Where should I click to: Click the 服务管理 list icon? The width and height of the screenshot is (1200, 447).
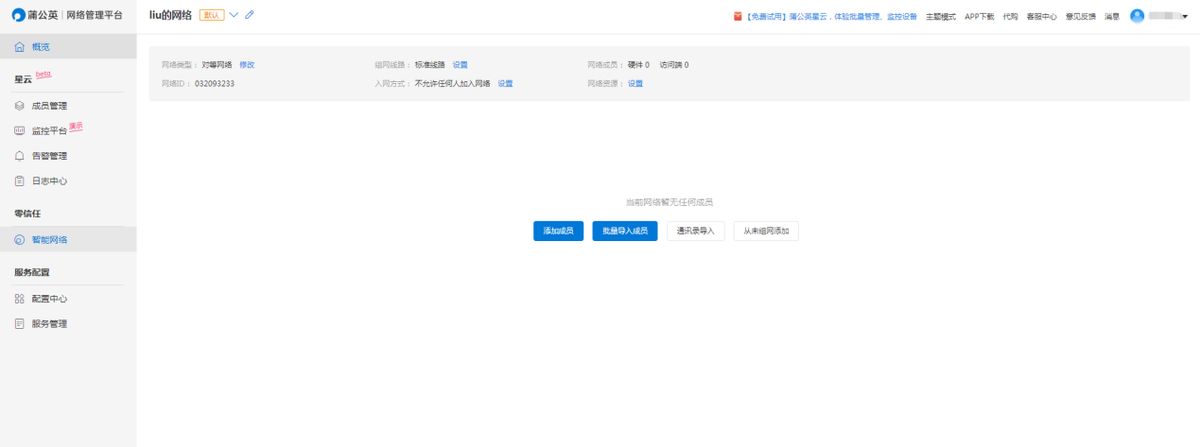(x=20, y=324)
